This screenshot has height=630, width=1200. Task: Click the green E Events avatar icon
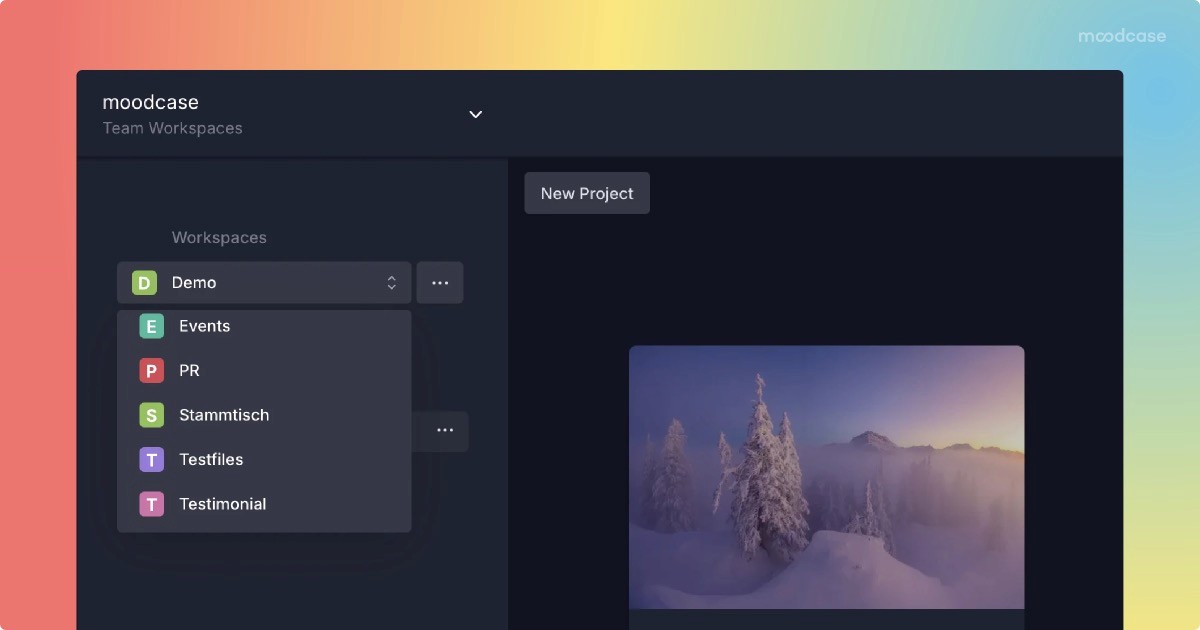[151, 326]
